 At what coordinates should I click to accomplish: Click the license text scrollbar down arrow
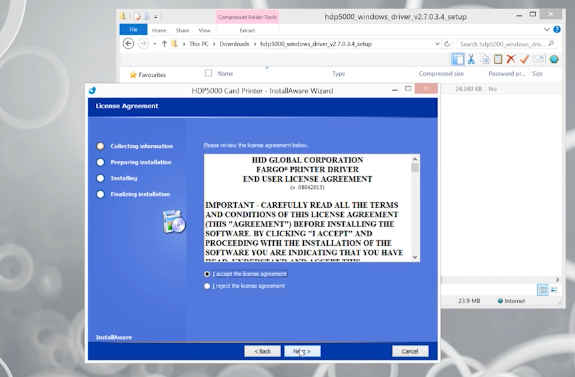(x=415, y=257)
